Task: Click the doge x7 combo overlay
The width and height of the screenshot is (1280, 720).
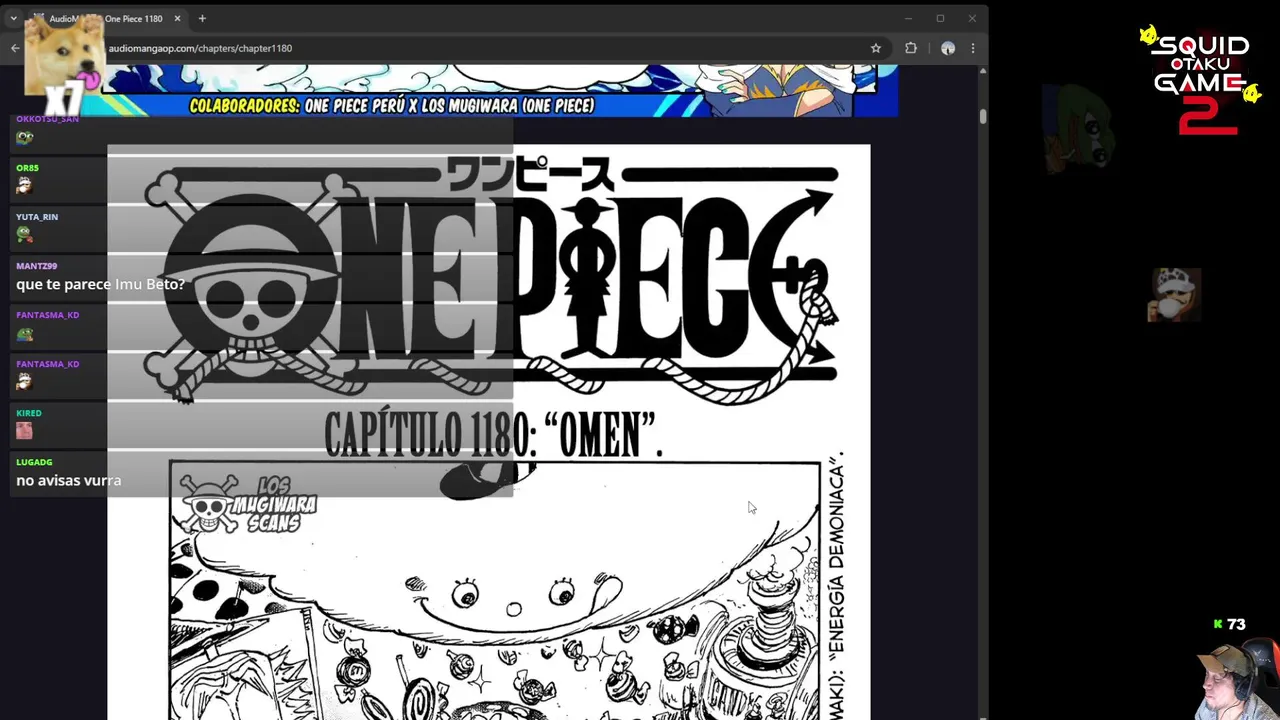Action: click(65, 65)
